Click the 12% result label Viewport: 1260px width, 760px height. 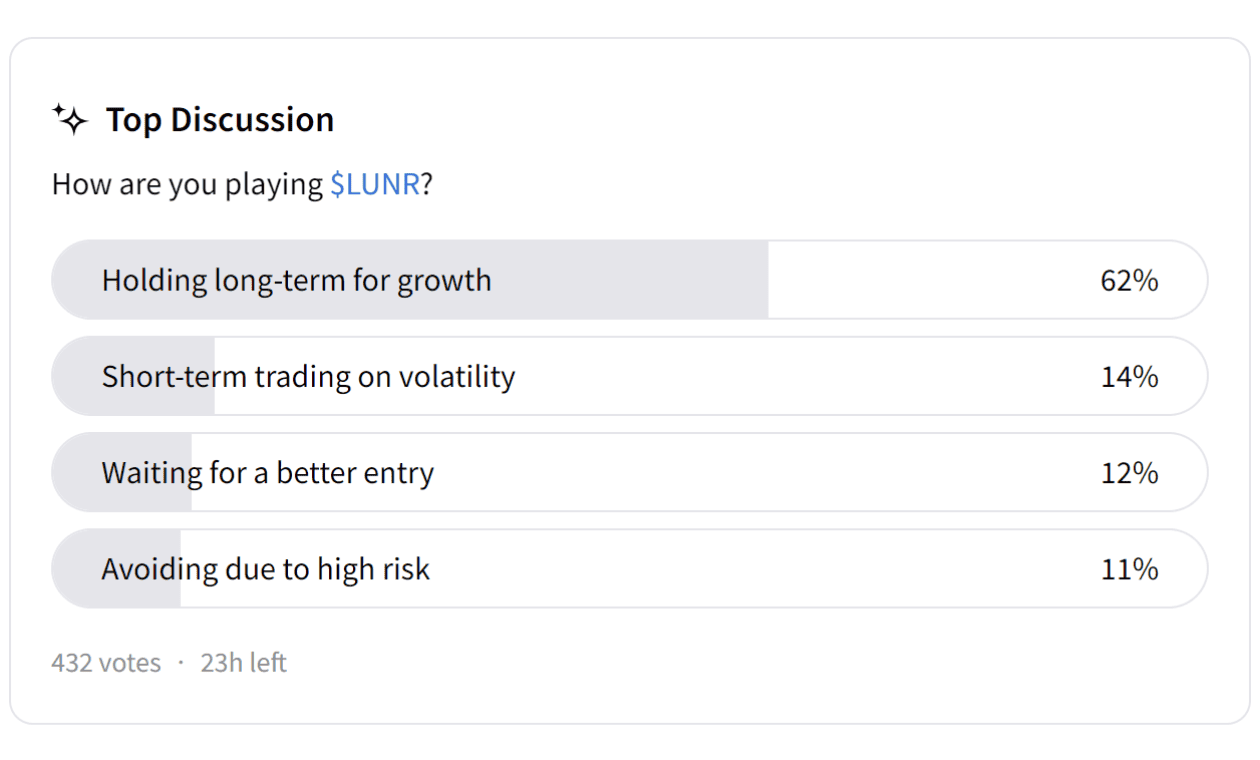(x=1129, y=473)
